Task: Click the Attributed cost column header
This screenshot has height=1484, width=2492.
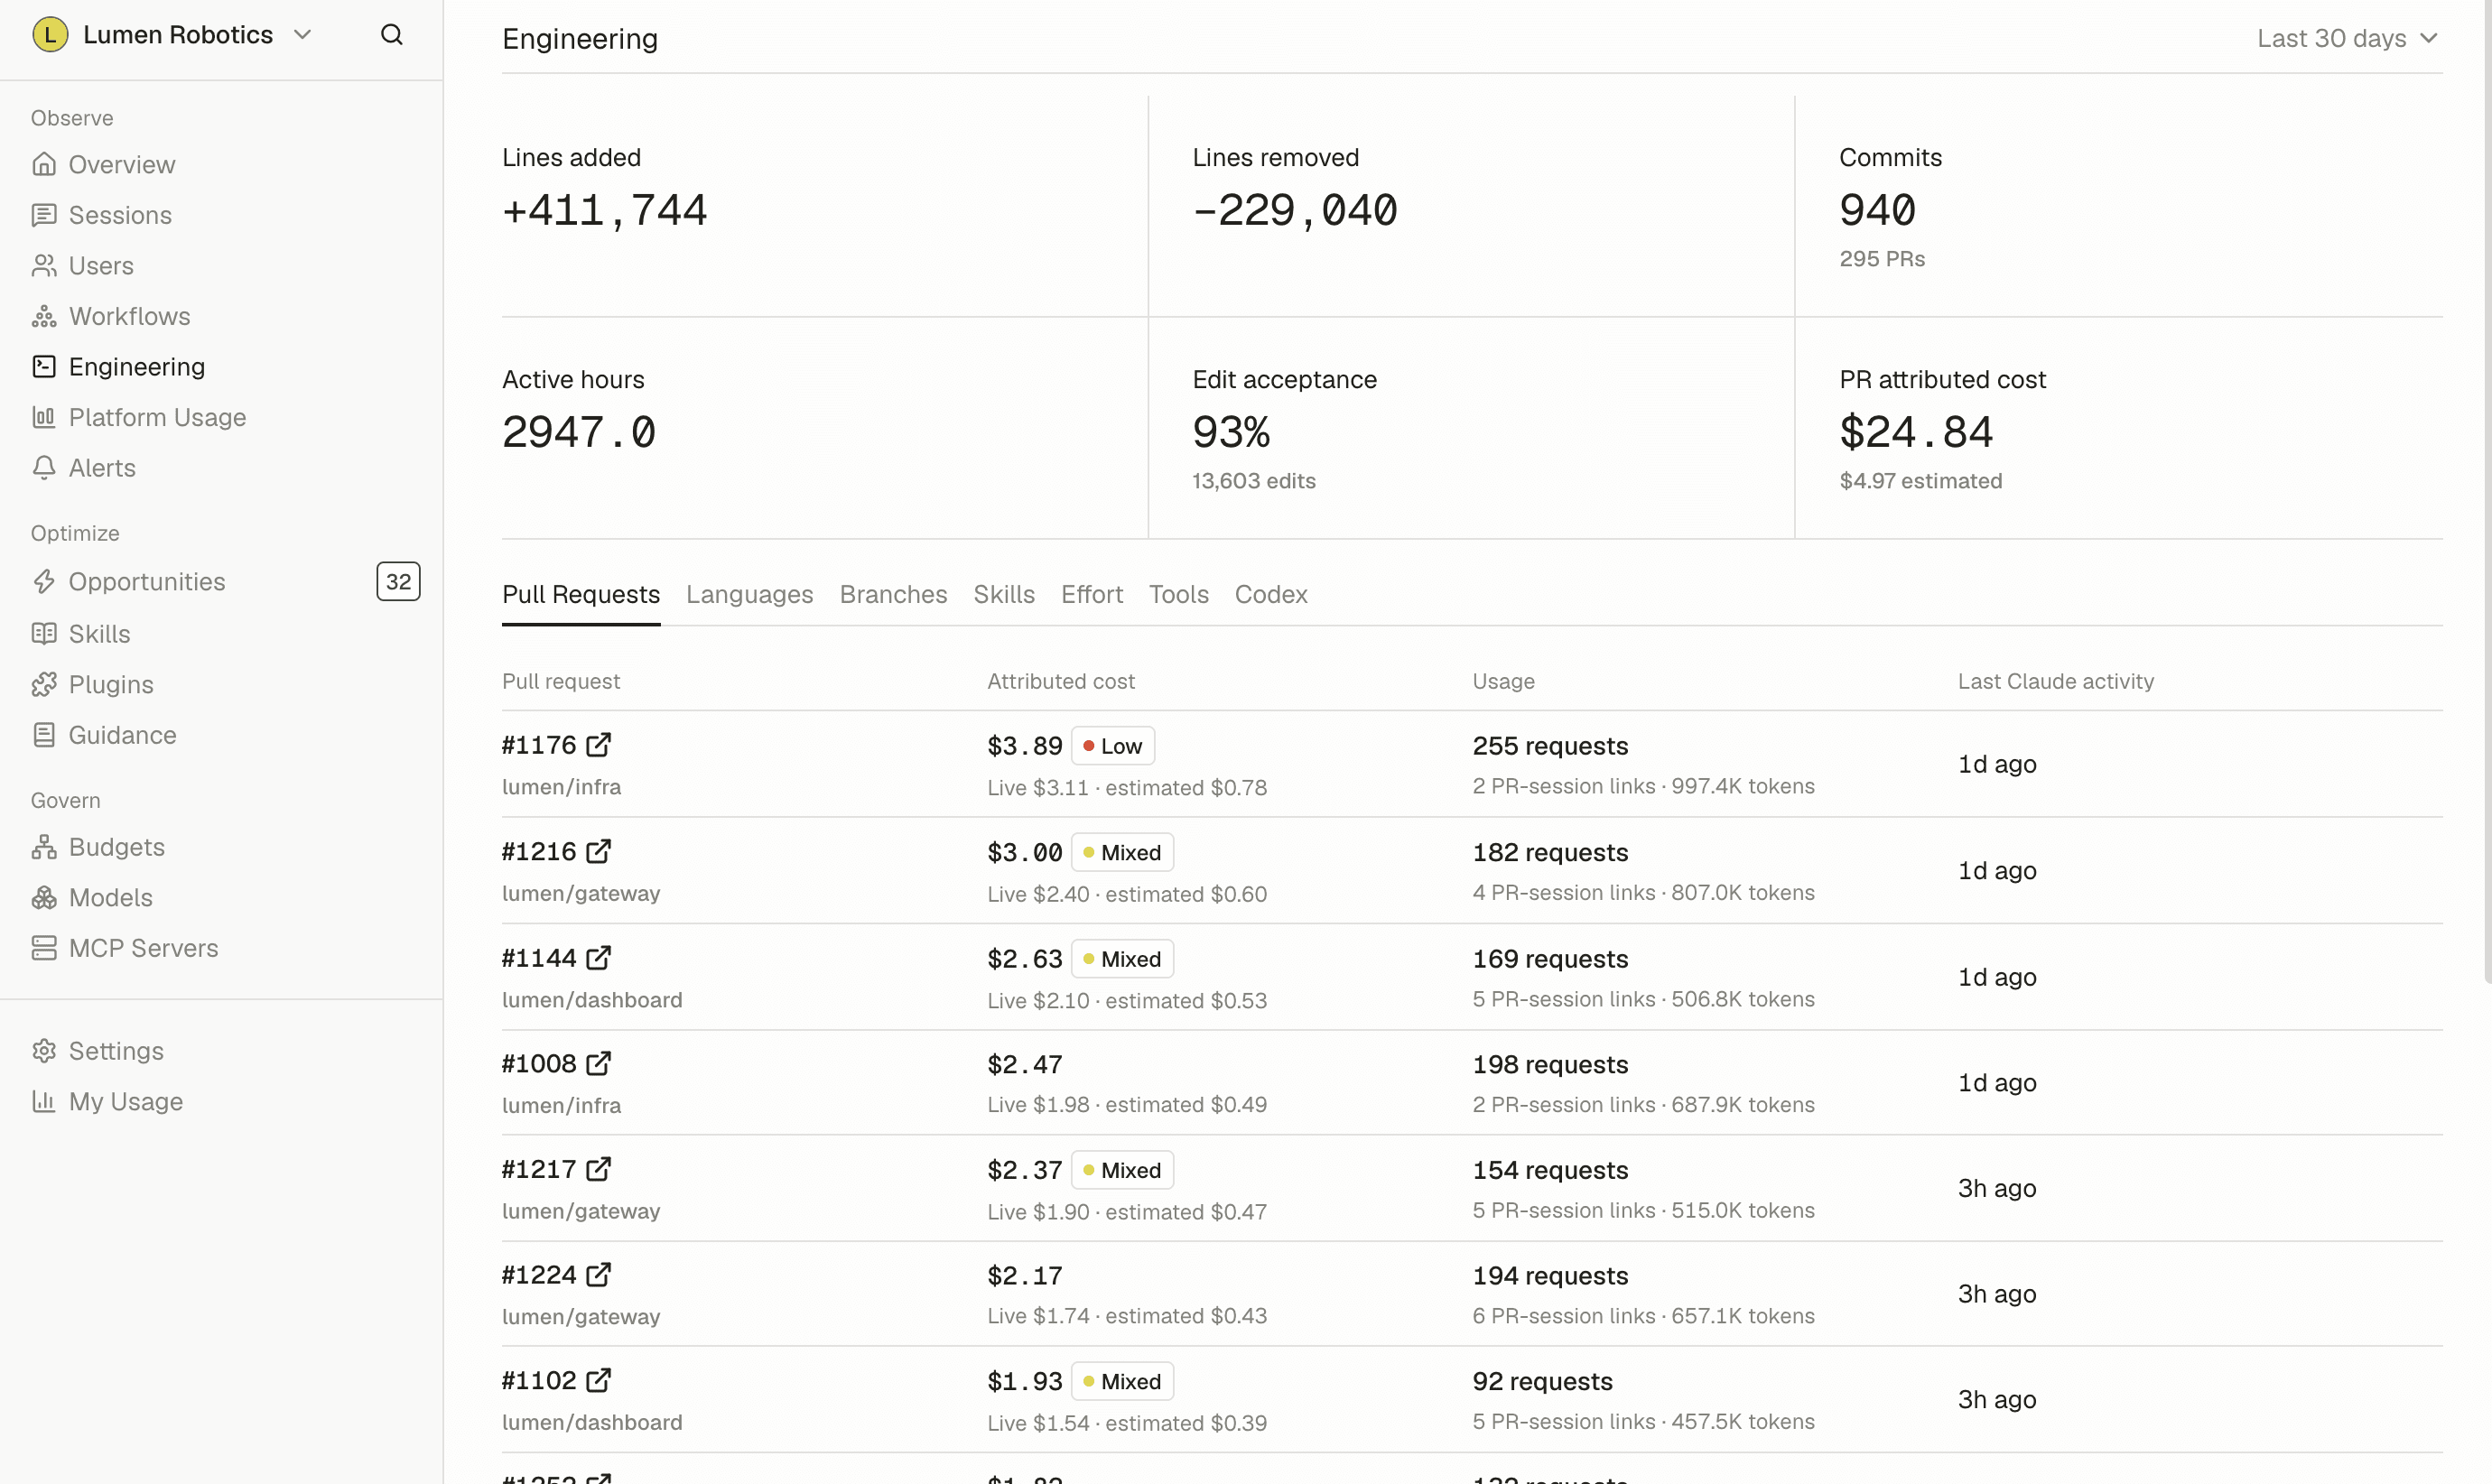Action: tap(1061, 681)
